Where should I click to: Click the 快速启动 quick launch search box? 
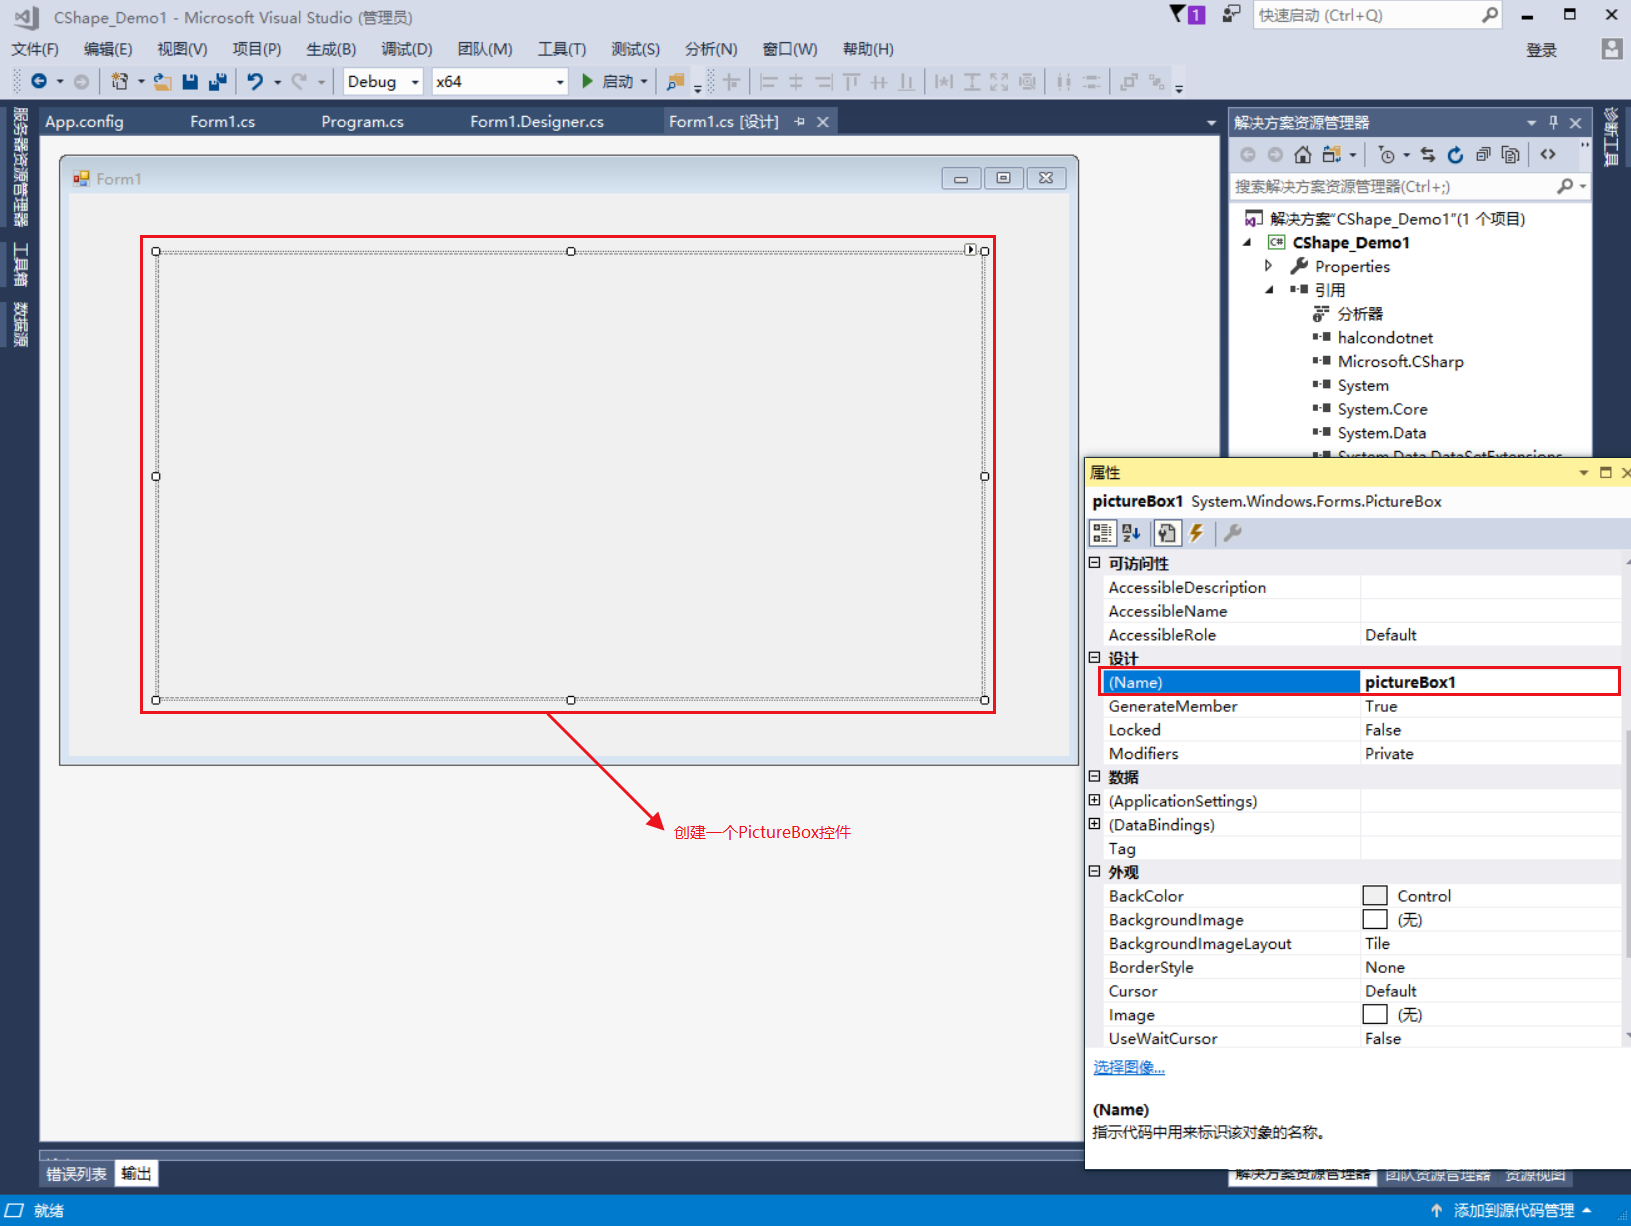(x=1377, y=15)
